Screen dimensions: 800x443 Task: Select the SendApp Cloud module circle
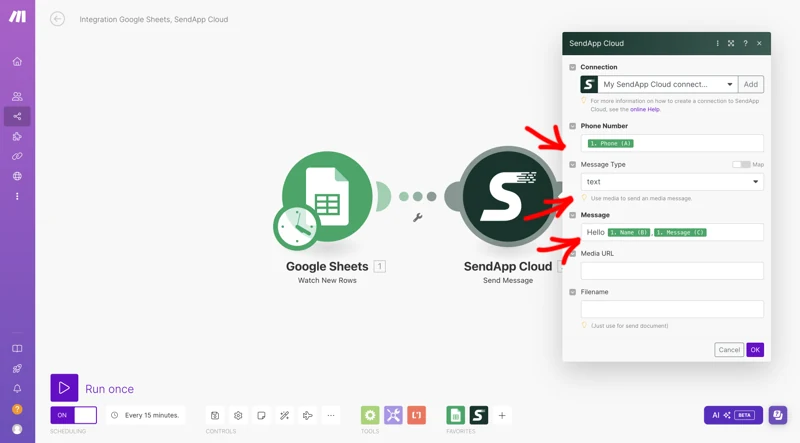point(507,196)
